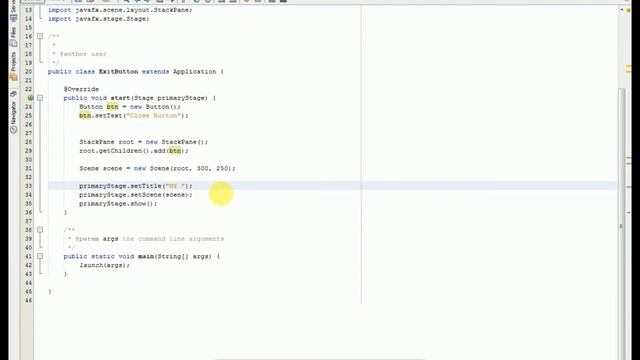Click the large yellow warning mark in the error stripe
Viewport: 640px width, 360px height.
pyautogui.click(x=629, y=69)
